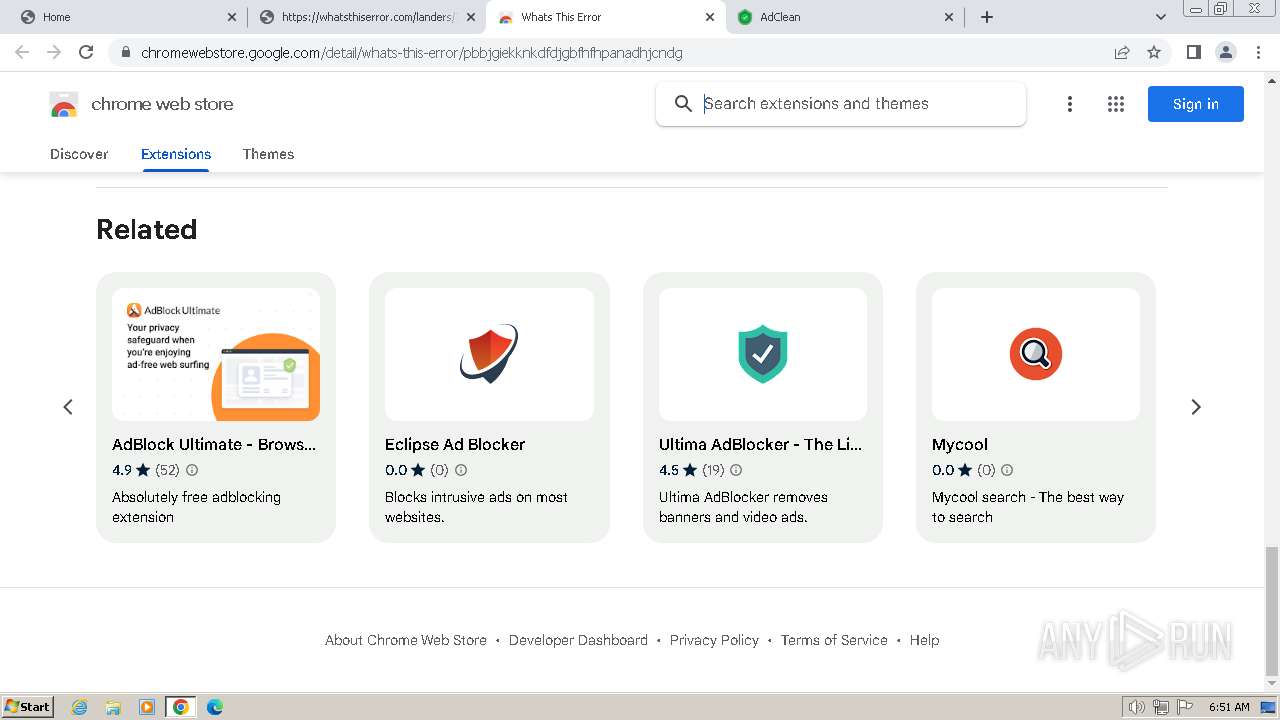The width and height of the screenshot is (1280, 720).
Task: Bookmark this page with the star icon
Action: 1154,52
